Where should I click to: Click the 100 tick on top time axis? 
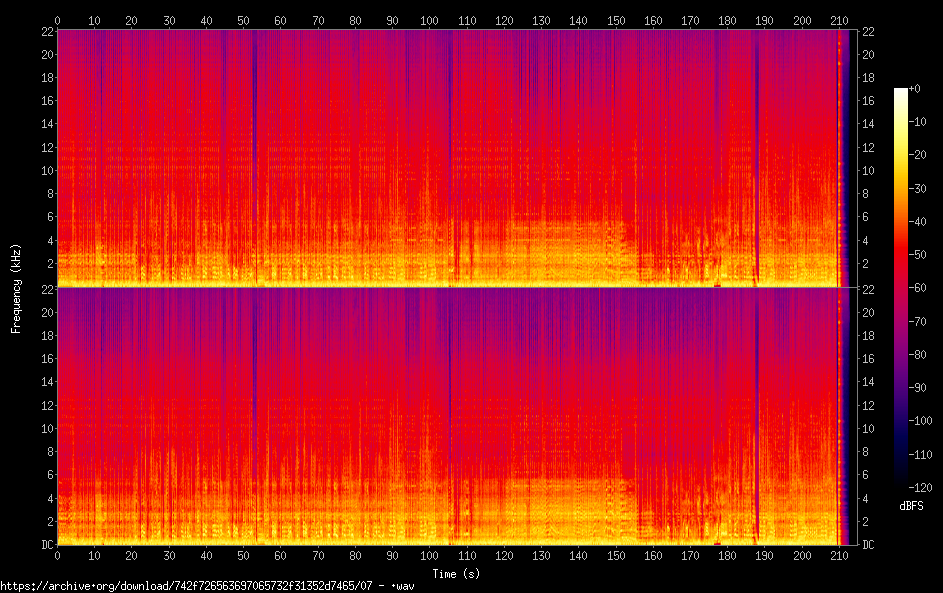[x=429, y=20]
